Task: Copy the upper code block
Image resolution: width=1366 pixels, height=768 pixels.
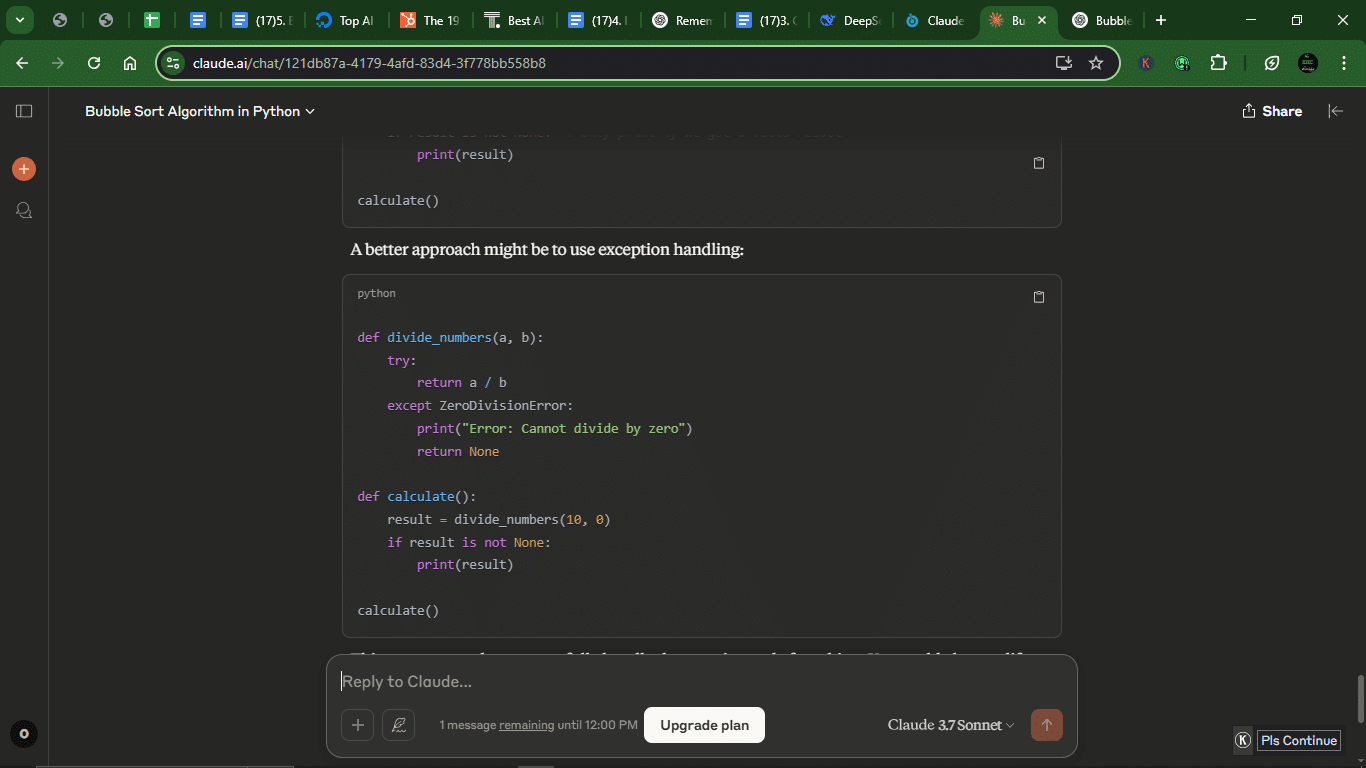Action: coord(1038,163)
